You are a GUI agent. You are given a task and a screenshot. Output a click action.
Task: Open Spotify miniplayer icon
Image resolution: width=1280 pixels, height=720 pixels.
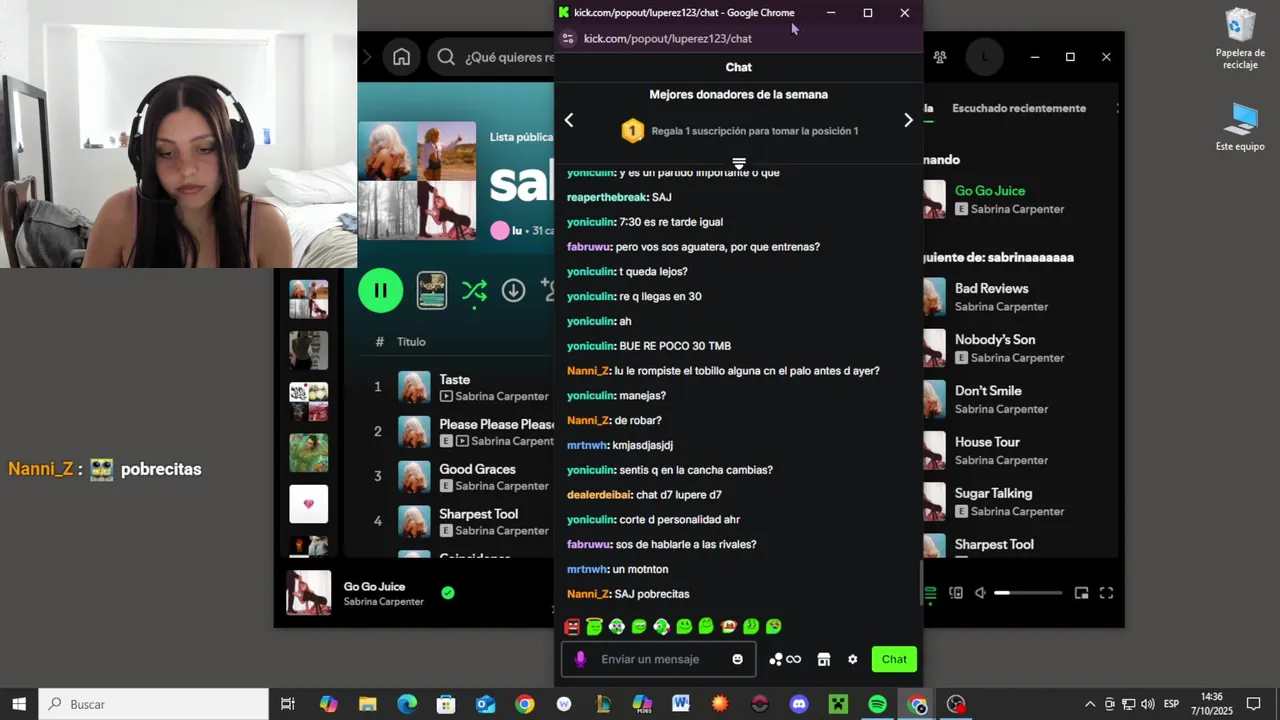(x=1081, y=593)
